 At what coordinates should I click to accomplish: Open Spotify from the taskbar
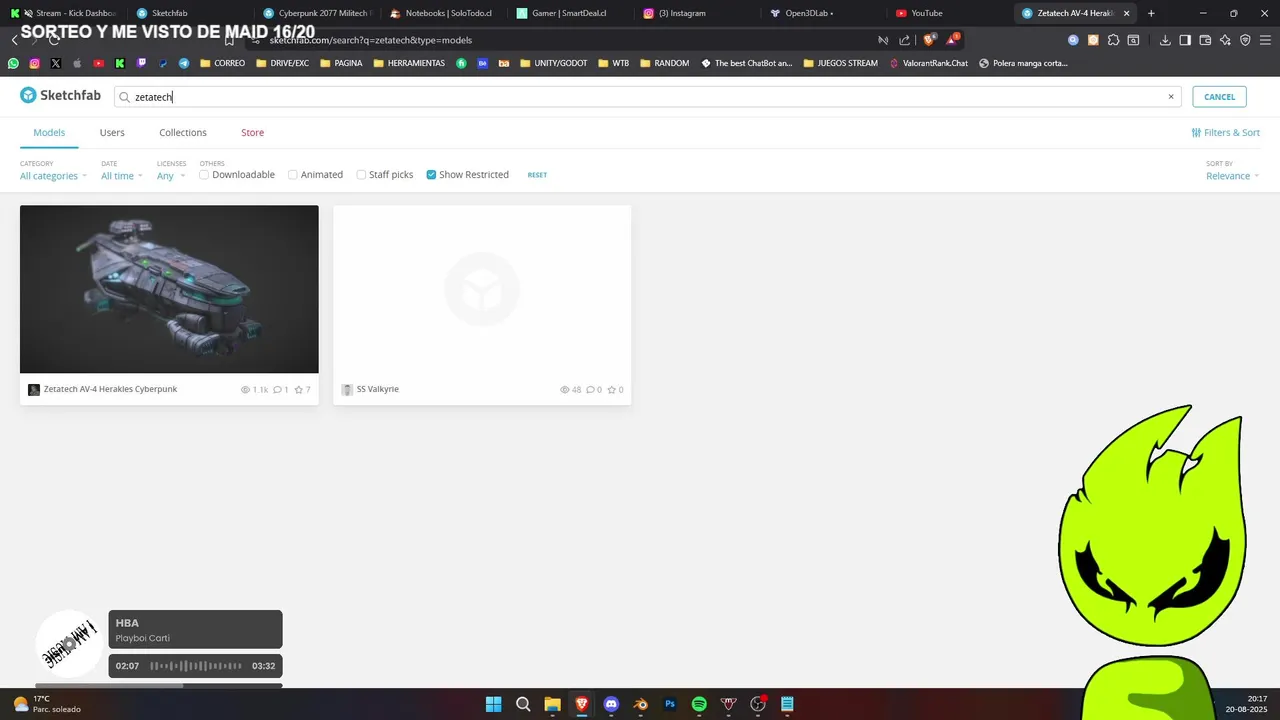tap(699, 704)
